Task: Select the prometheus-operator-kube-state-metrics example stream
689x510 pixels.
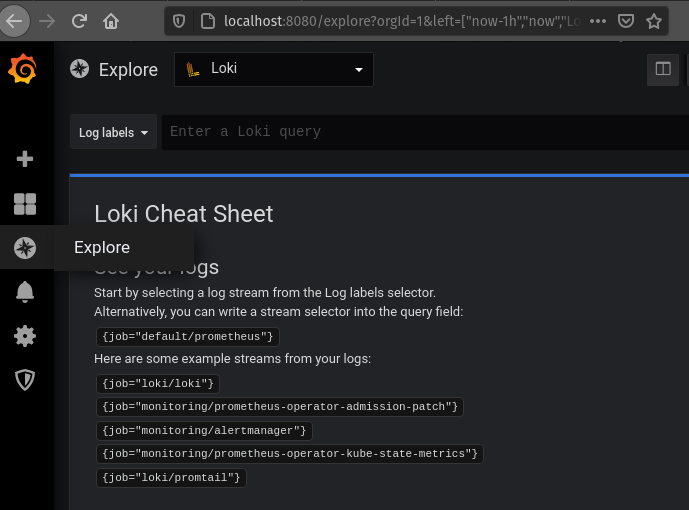Action: pyautogui.click(x=290, y=454)
